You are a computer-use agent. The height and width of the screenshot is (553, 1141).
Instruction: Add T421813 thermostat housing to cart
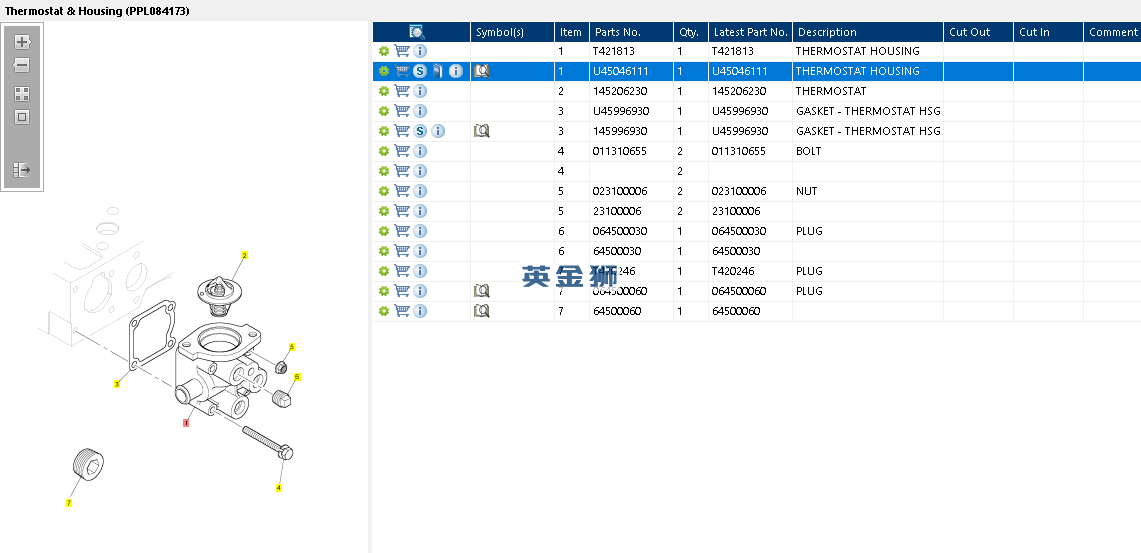pyautogui.click(x=402, y=51)
